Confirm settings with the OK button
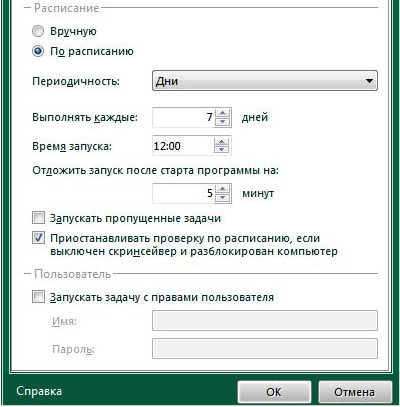This screenshot has width=400, height=407. (274, 392)
